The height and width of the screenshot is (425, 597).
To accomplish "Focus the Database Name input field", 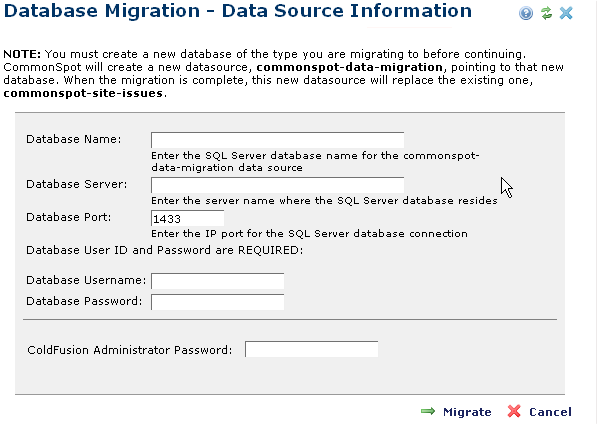I will (278, 140).
